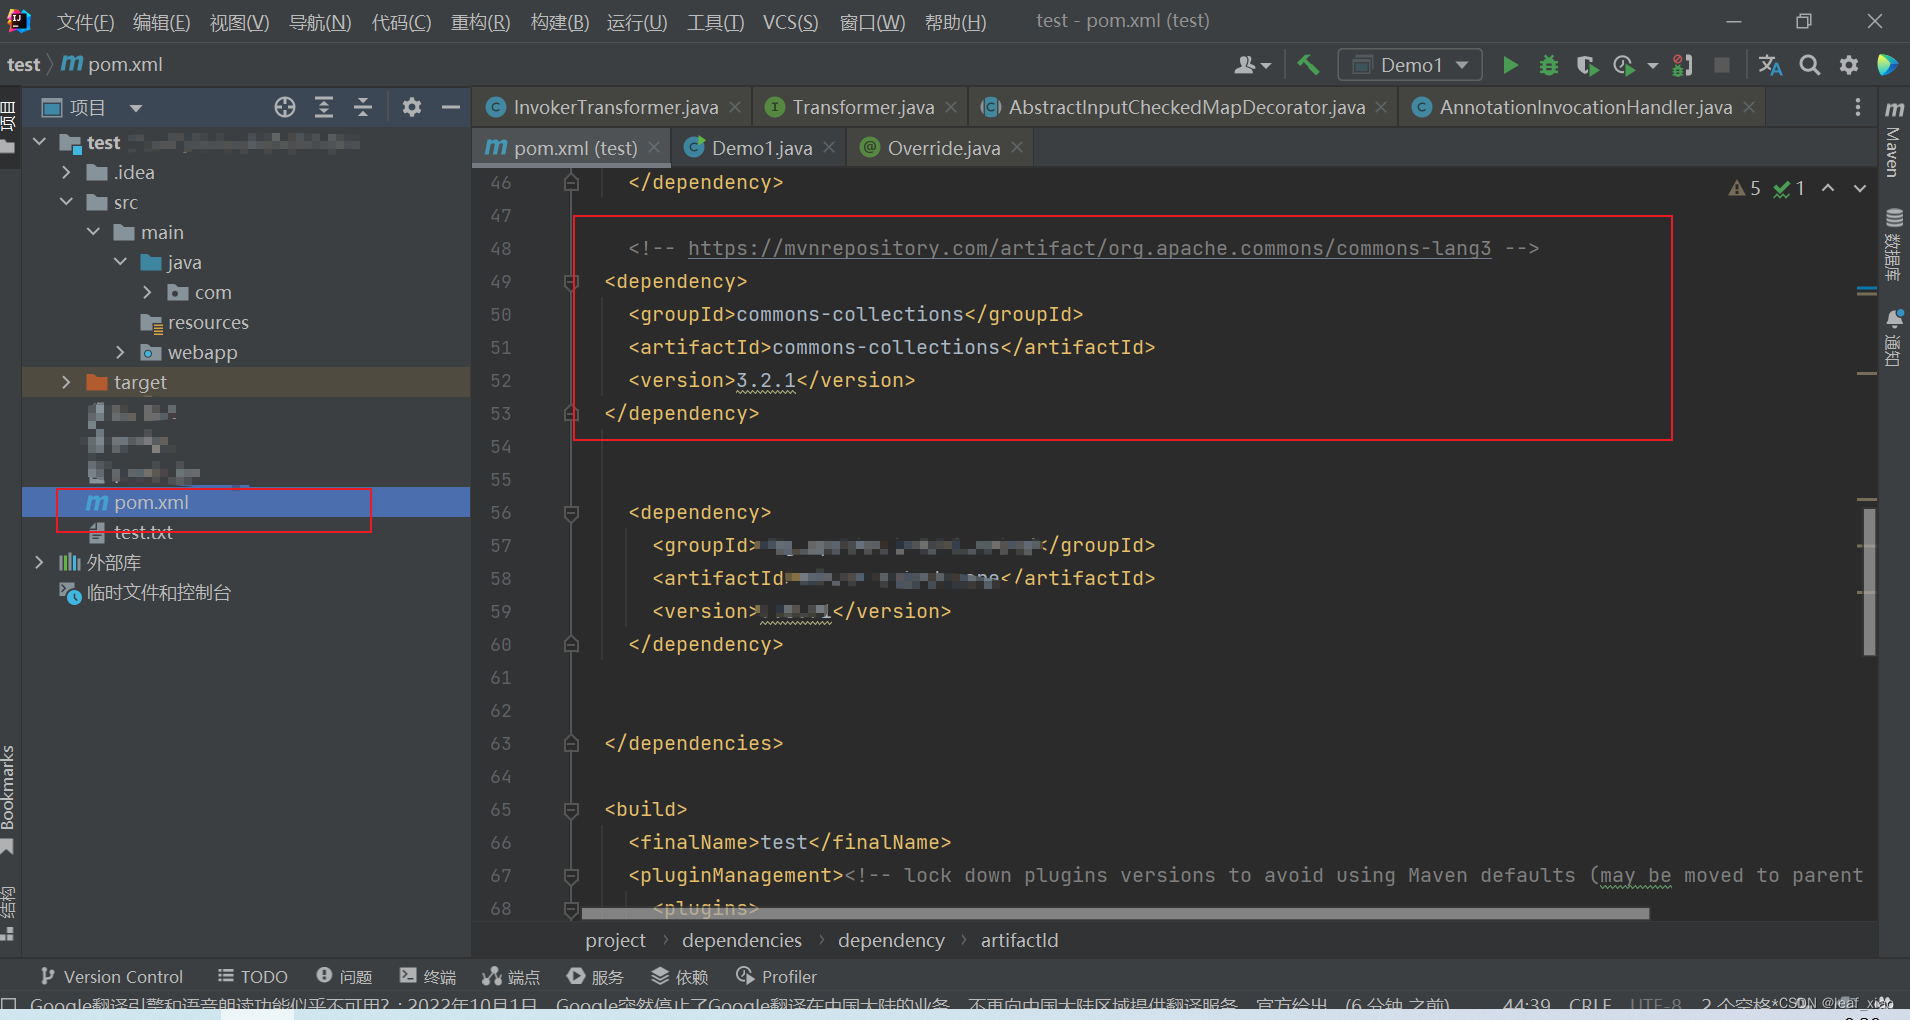Image resolution: width=1910 pixels, height=1020 pixels.
Task: Open the JetBrains toolbox colored icon
Action: (x=1887, y=65)
